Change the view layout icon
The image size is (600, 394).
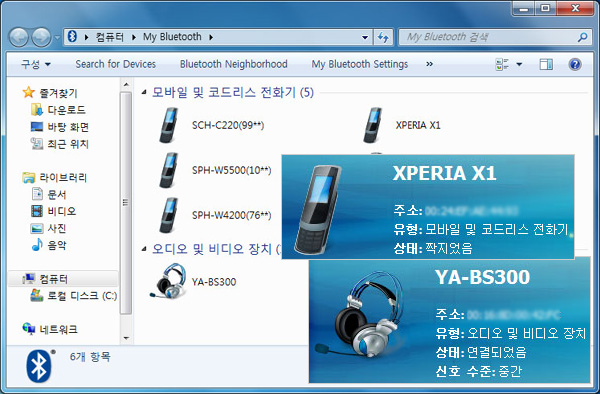(502, 64)
